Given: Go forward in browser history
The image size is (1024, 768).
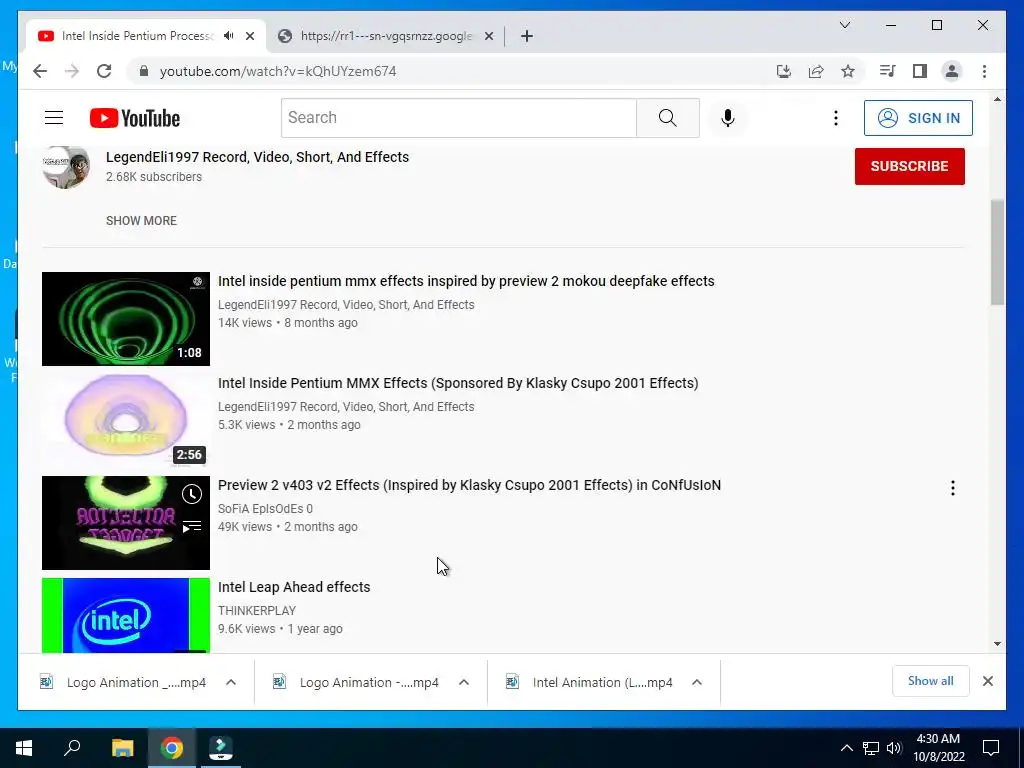Looking at the screenshot, I should click(72, 71).
